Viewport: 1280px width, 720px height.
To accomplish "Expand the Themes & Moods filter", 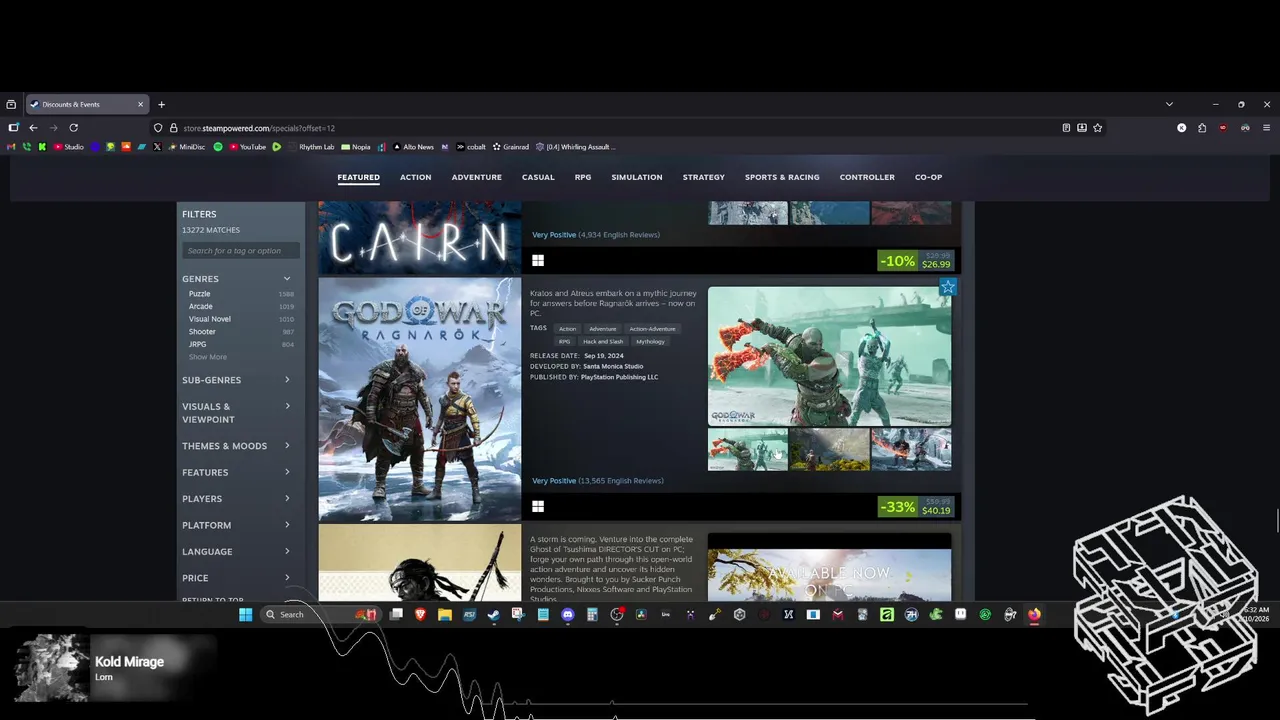I will pos(238,446).
